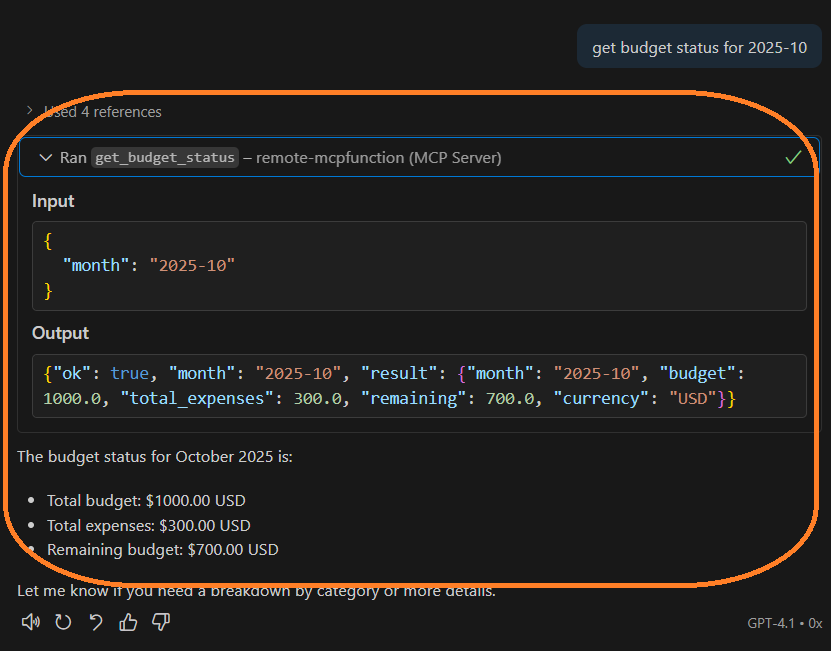
Task: Collapse the Ran get_budget_status tool details
Action: click(45, 157)
